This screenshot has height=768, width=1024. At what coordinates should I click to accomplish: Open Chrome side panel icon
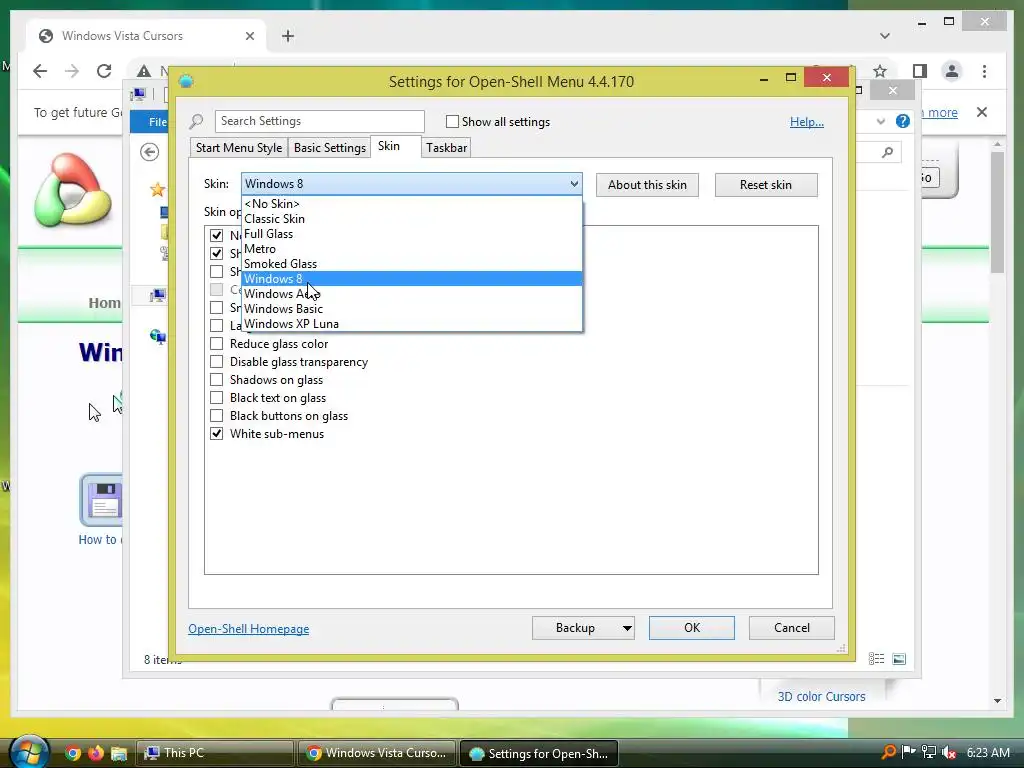[x=920, y=71]
